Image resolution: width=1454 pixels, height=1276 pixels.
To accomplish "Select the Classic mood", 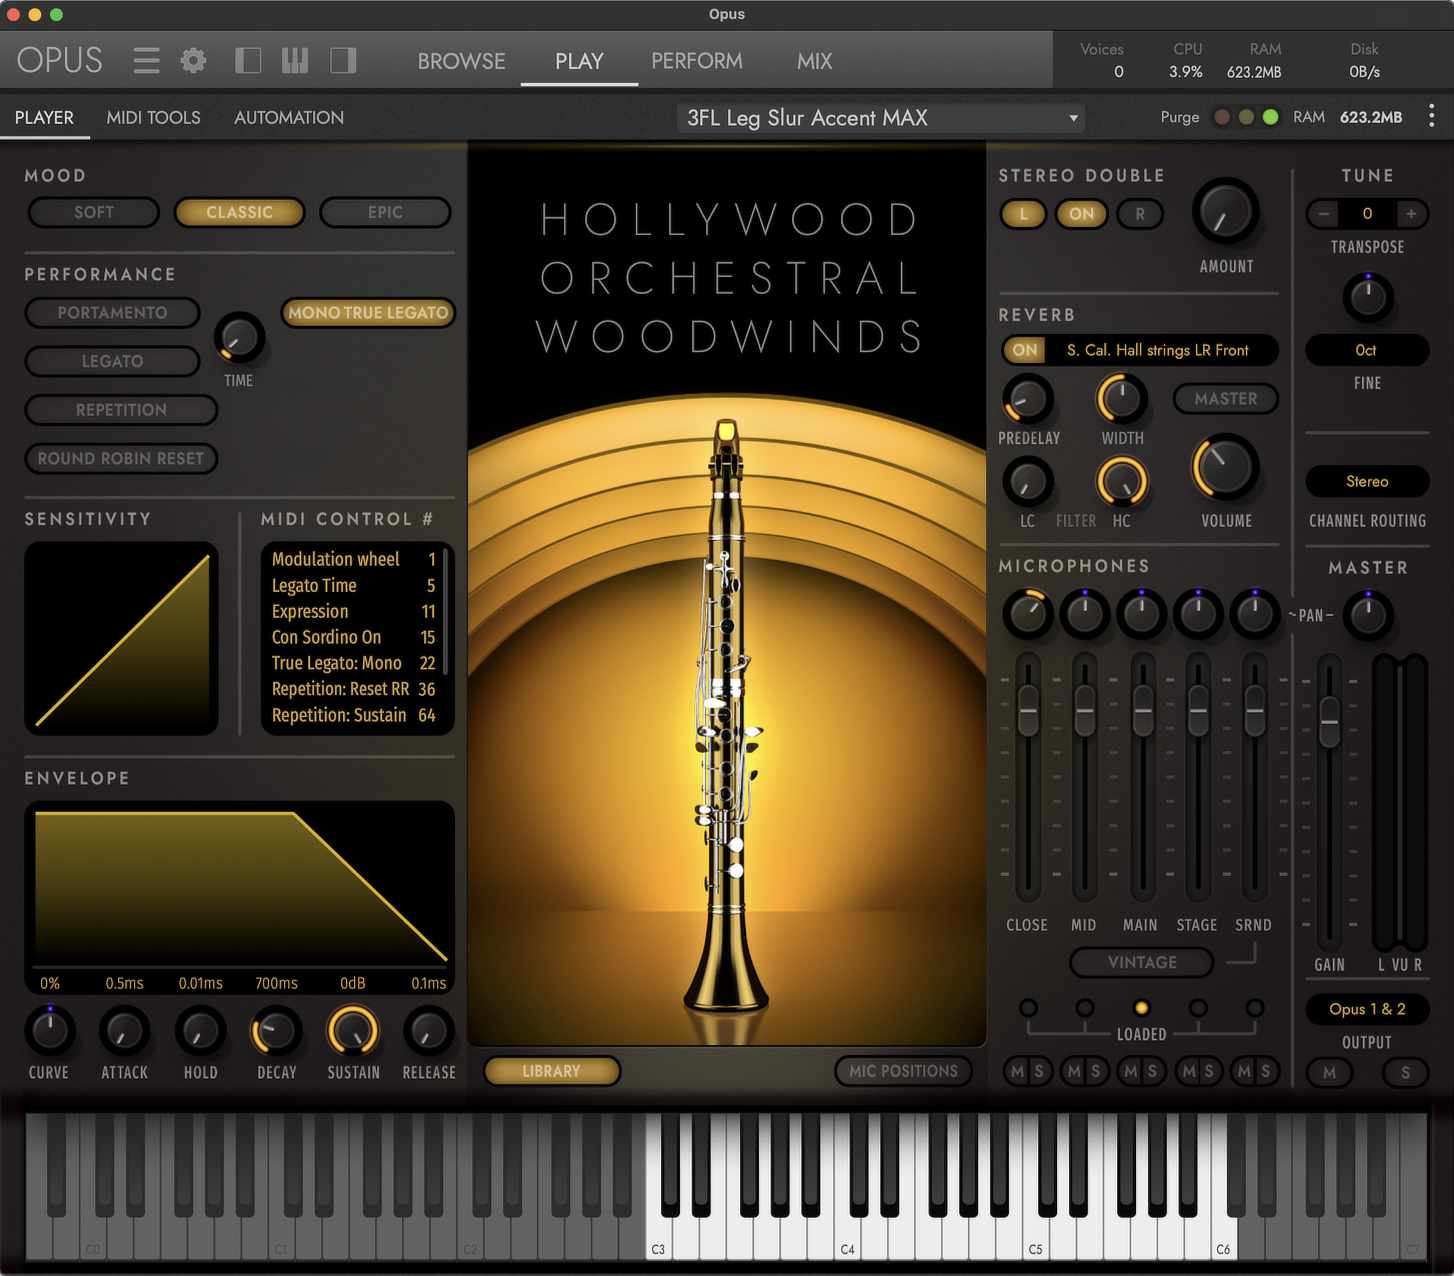I will [239, 212].
